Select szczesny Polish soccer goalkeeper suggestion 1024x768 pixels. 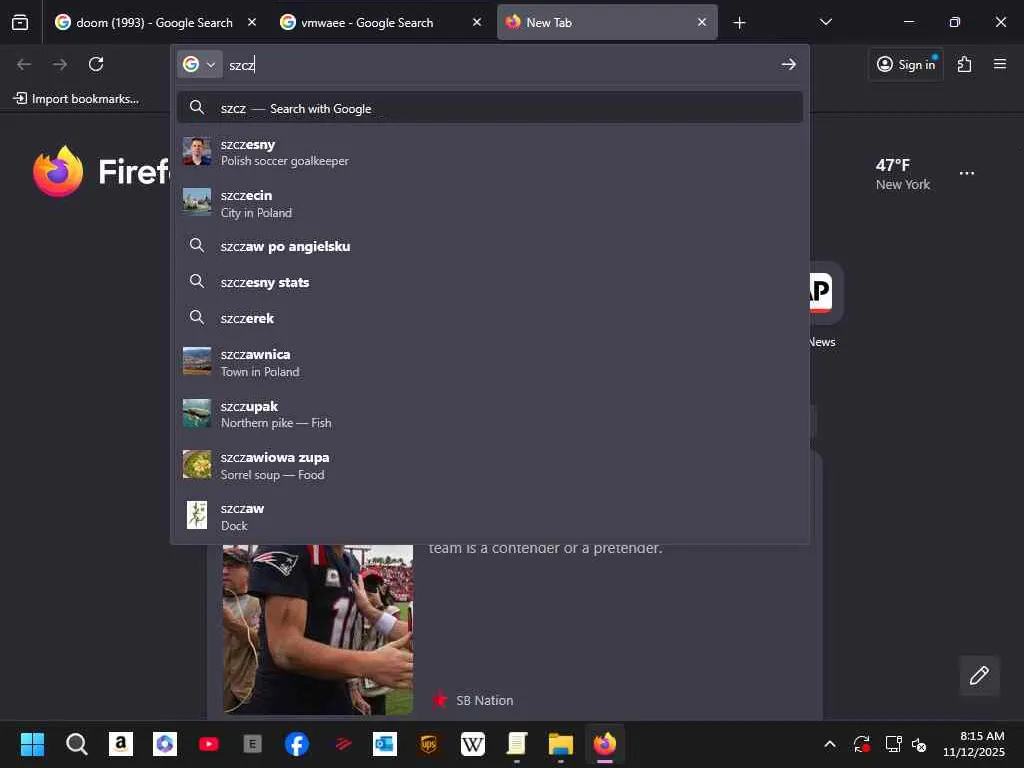(x=490, y=152)
